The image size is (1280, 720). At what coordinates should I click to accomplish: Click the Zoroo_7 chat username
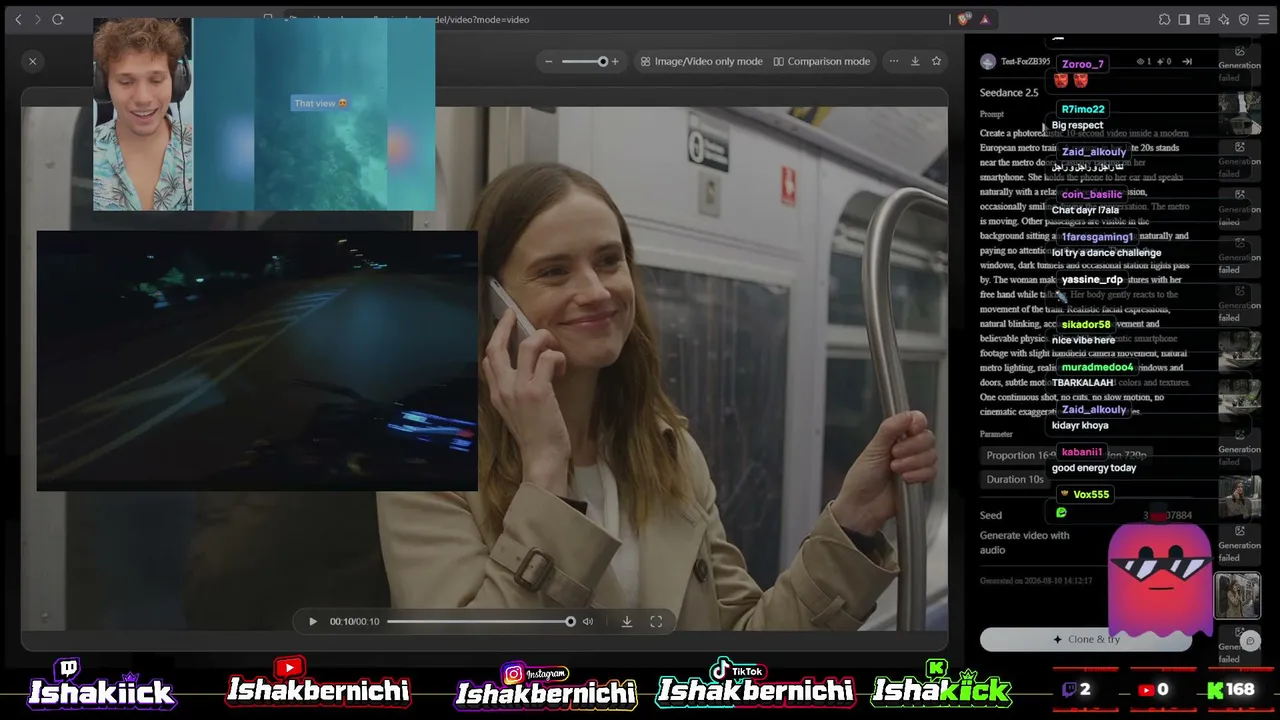(x=1083, y=64)
